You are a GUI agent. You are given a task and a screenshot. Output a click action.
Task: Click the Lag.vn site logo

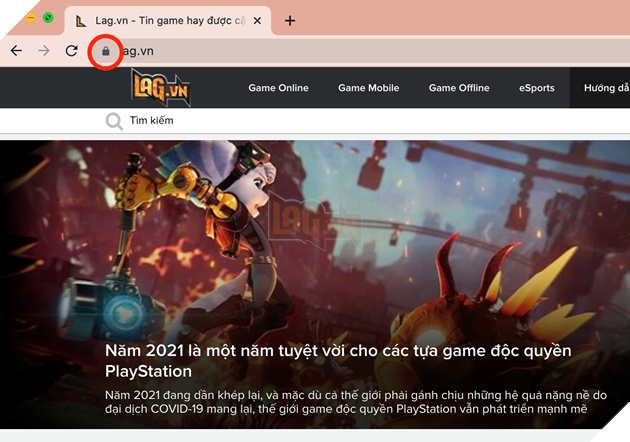[x=161, y=87]
